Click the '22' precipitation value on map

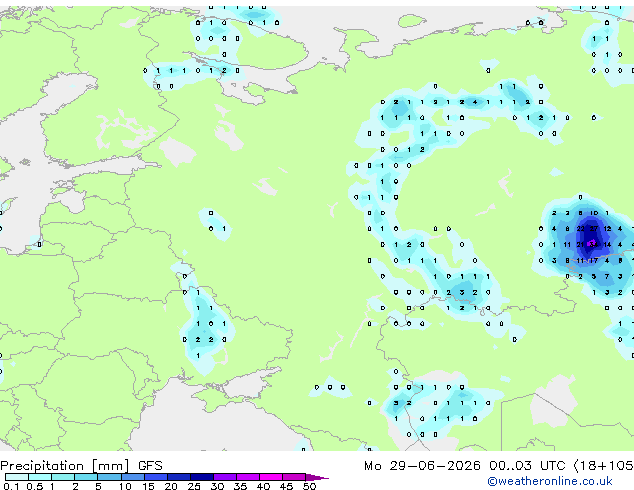point(580,228)
